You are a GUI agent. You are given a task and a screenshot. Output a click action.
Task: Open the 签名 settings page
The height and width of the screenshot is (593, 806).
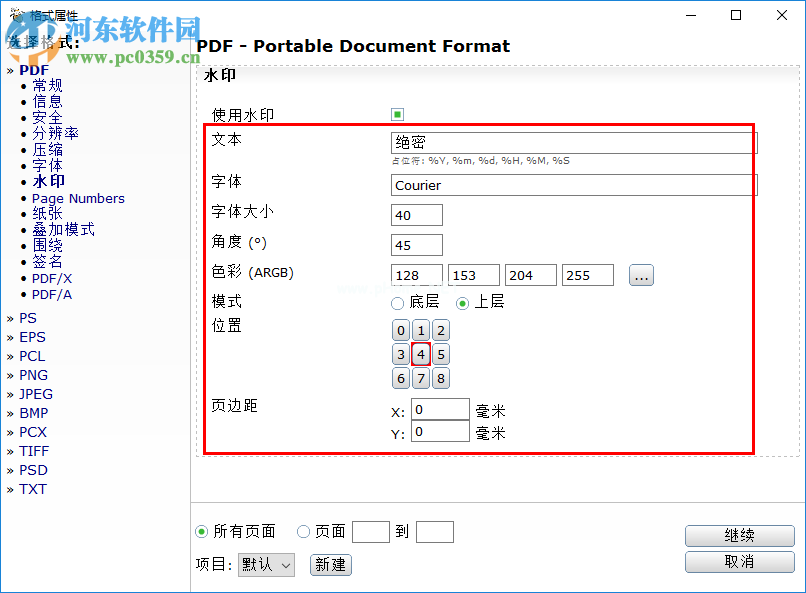[46, 261]
